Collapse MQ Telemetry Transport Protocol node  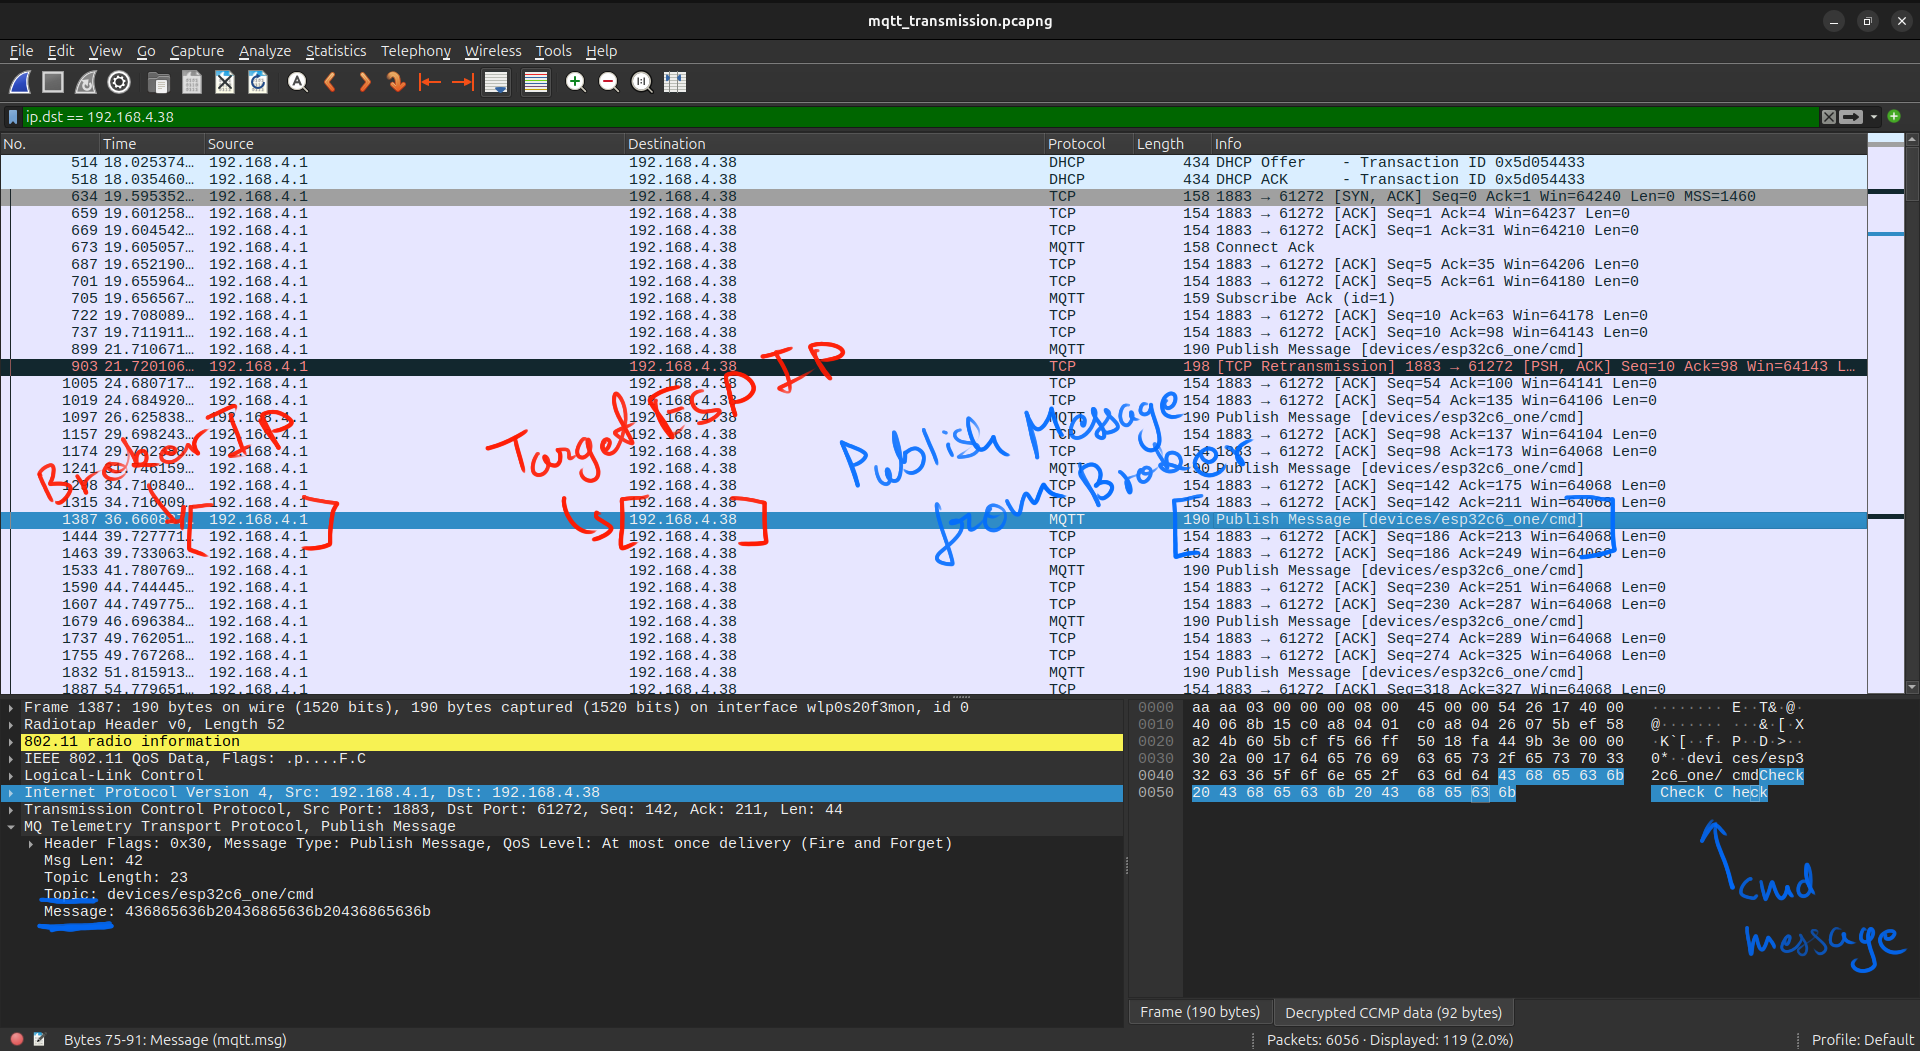pos(11,826)
